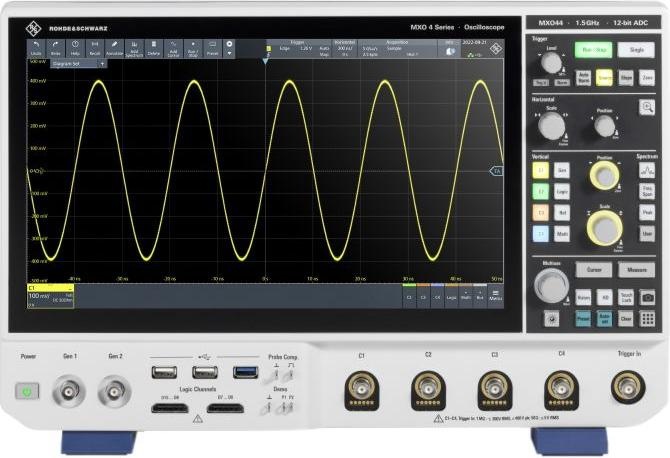Tap the Logic shortcut on bottom bar
The image size is (670, 458).
pyautogui.click(x=451, y=296)
